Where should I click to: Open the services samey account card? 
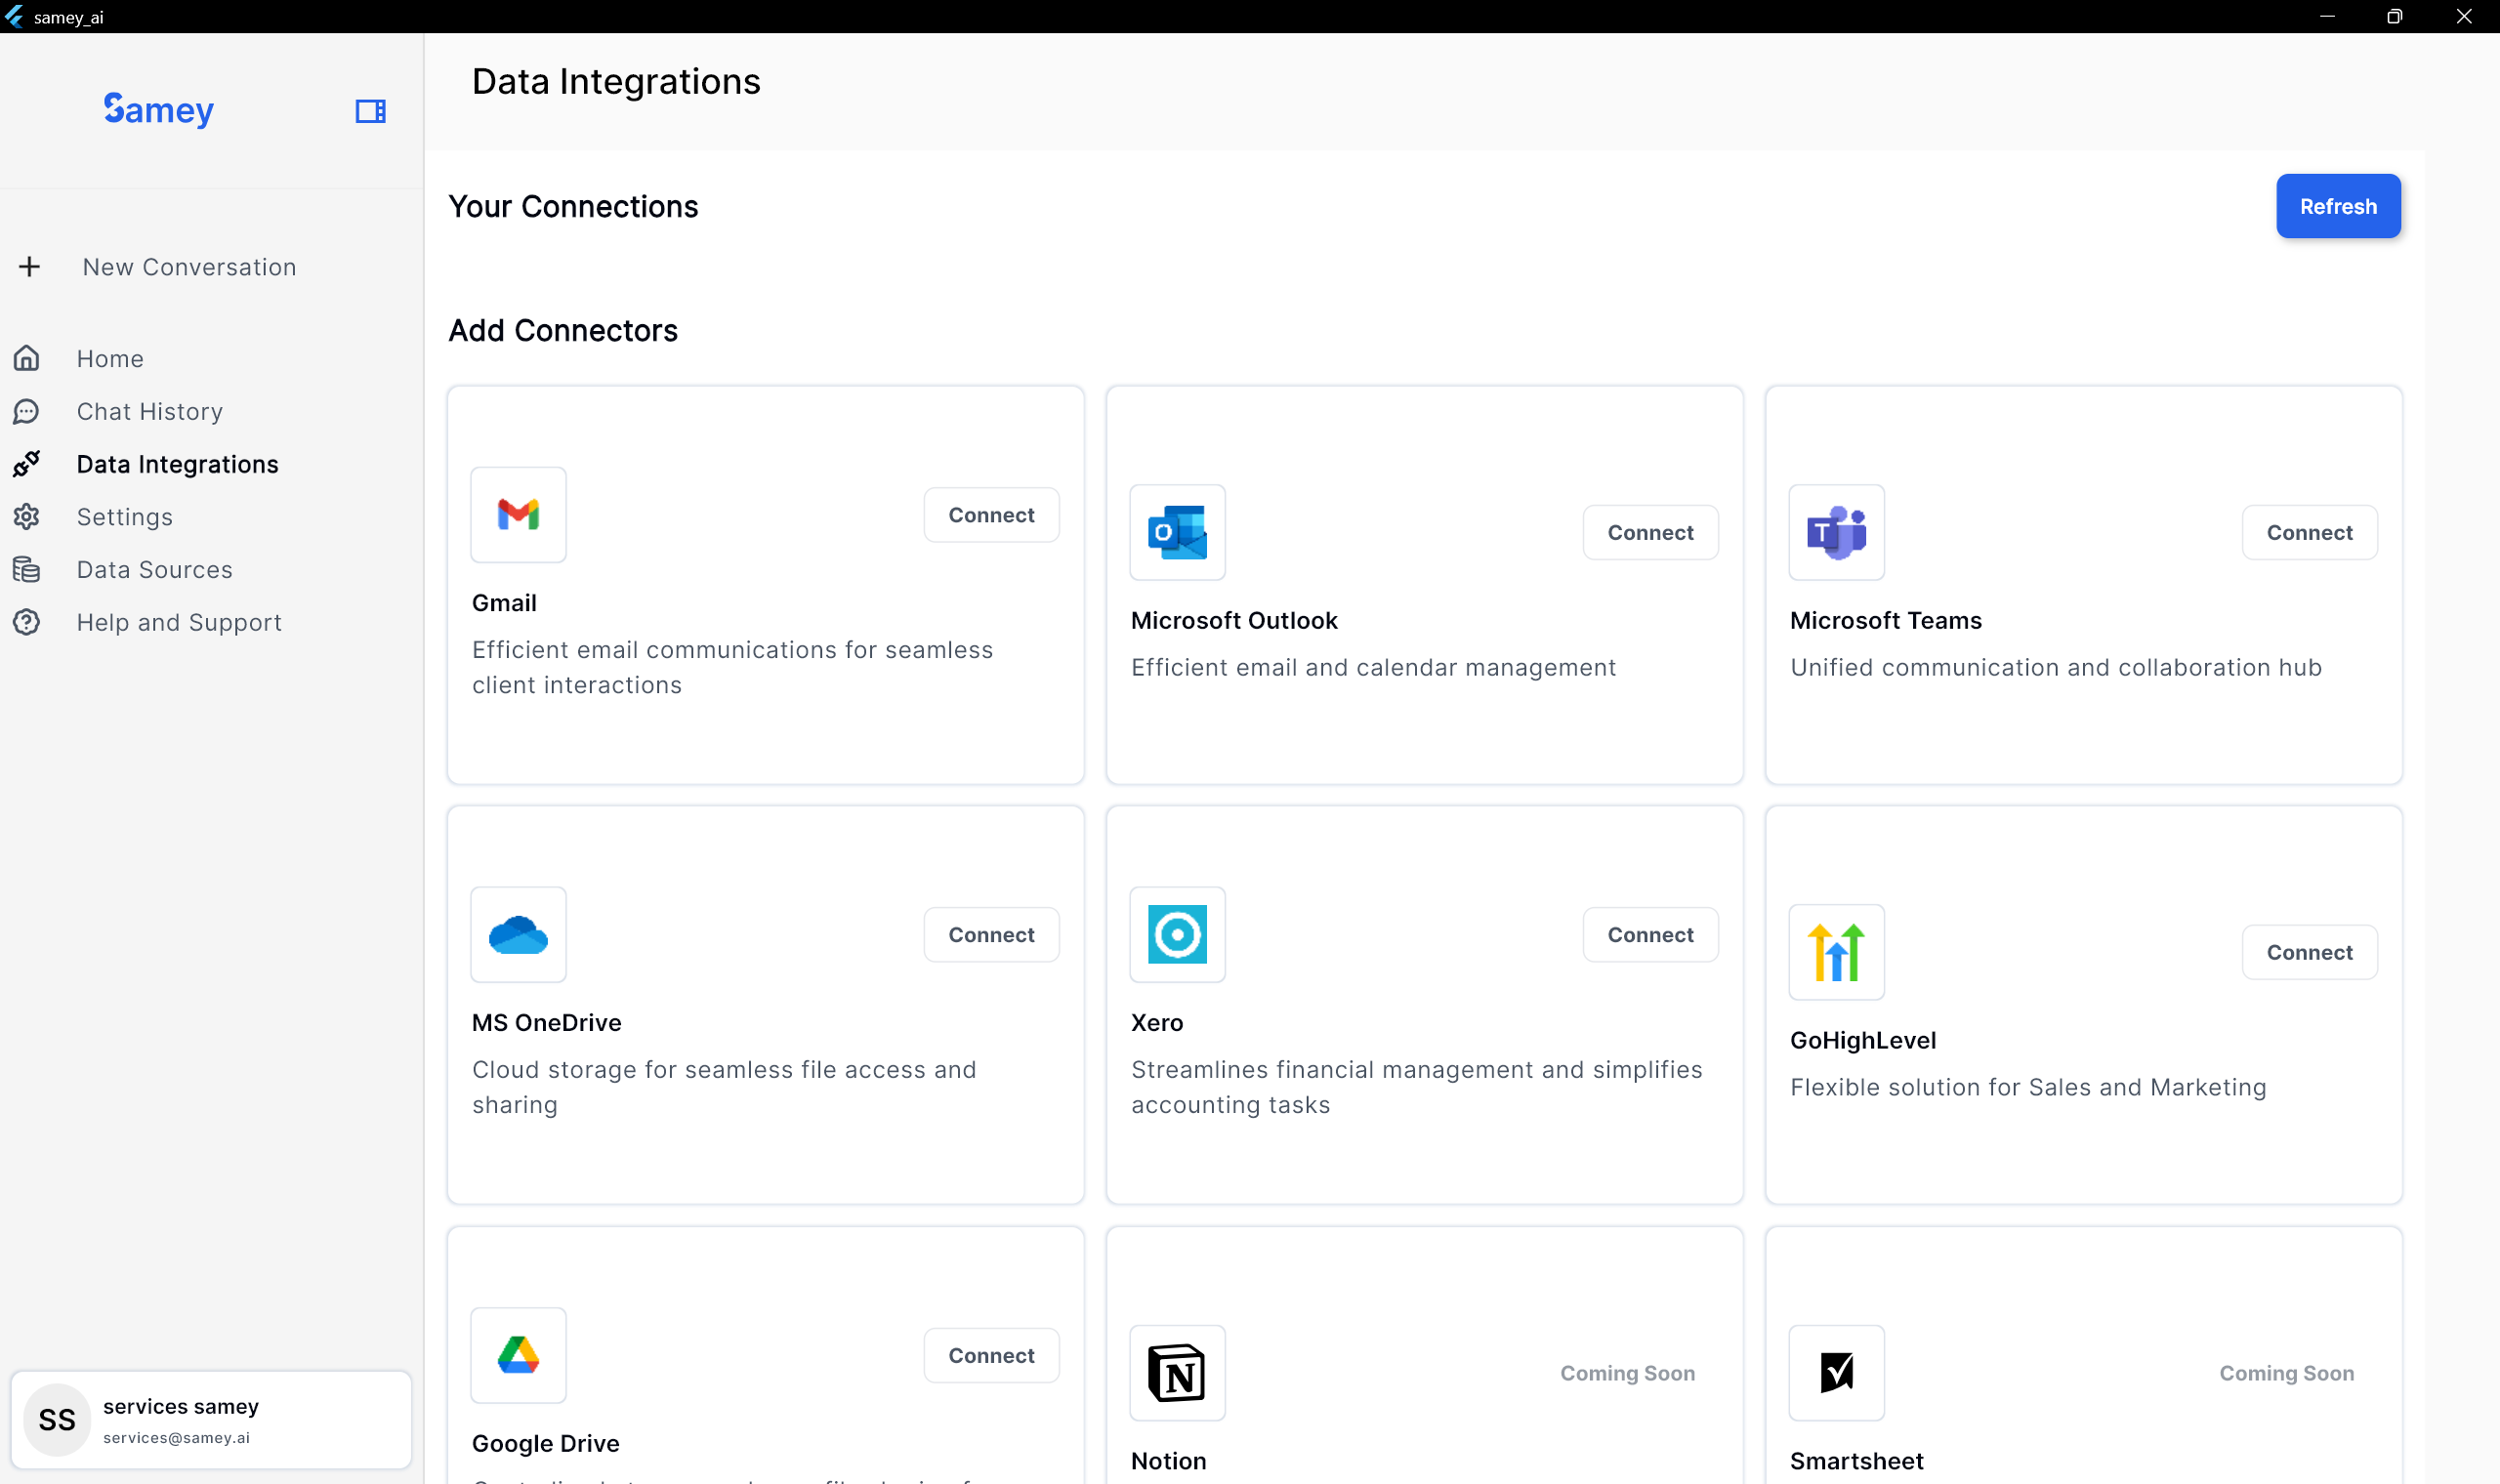(x=211, y=1420)
